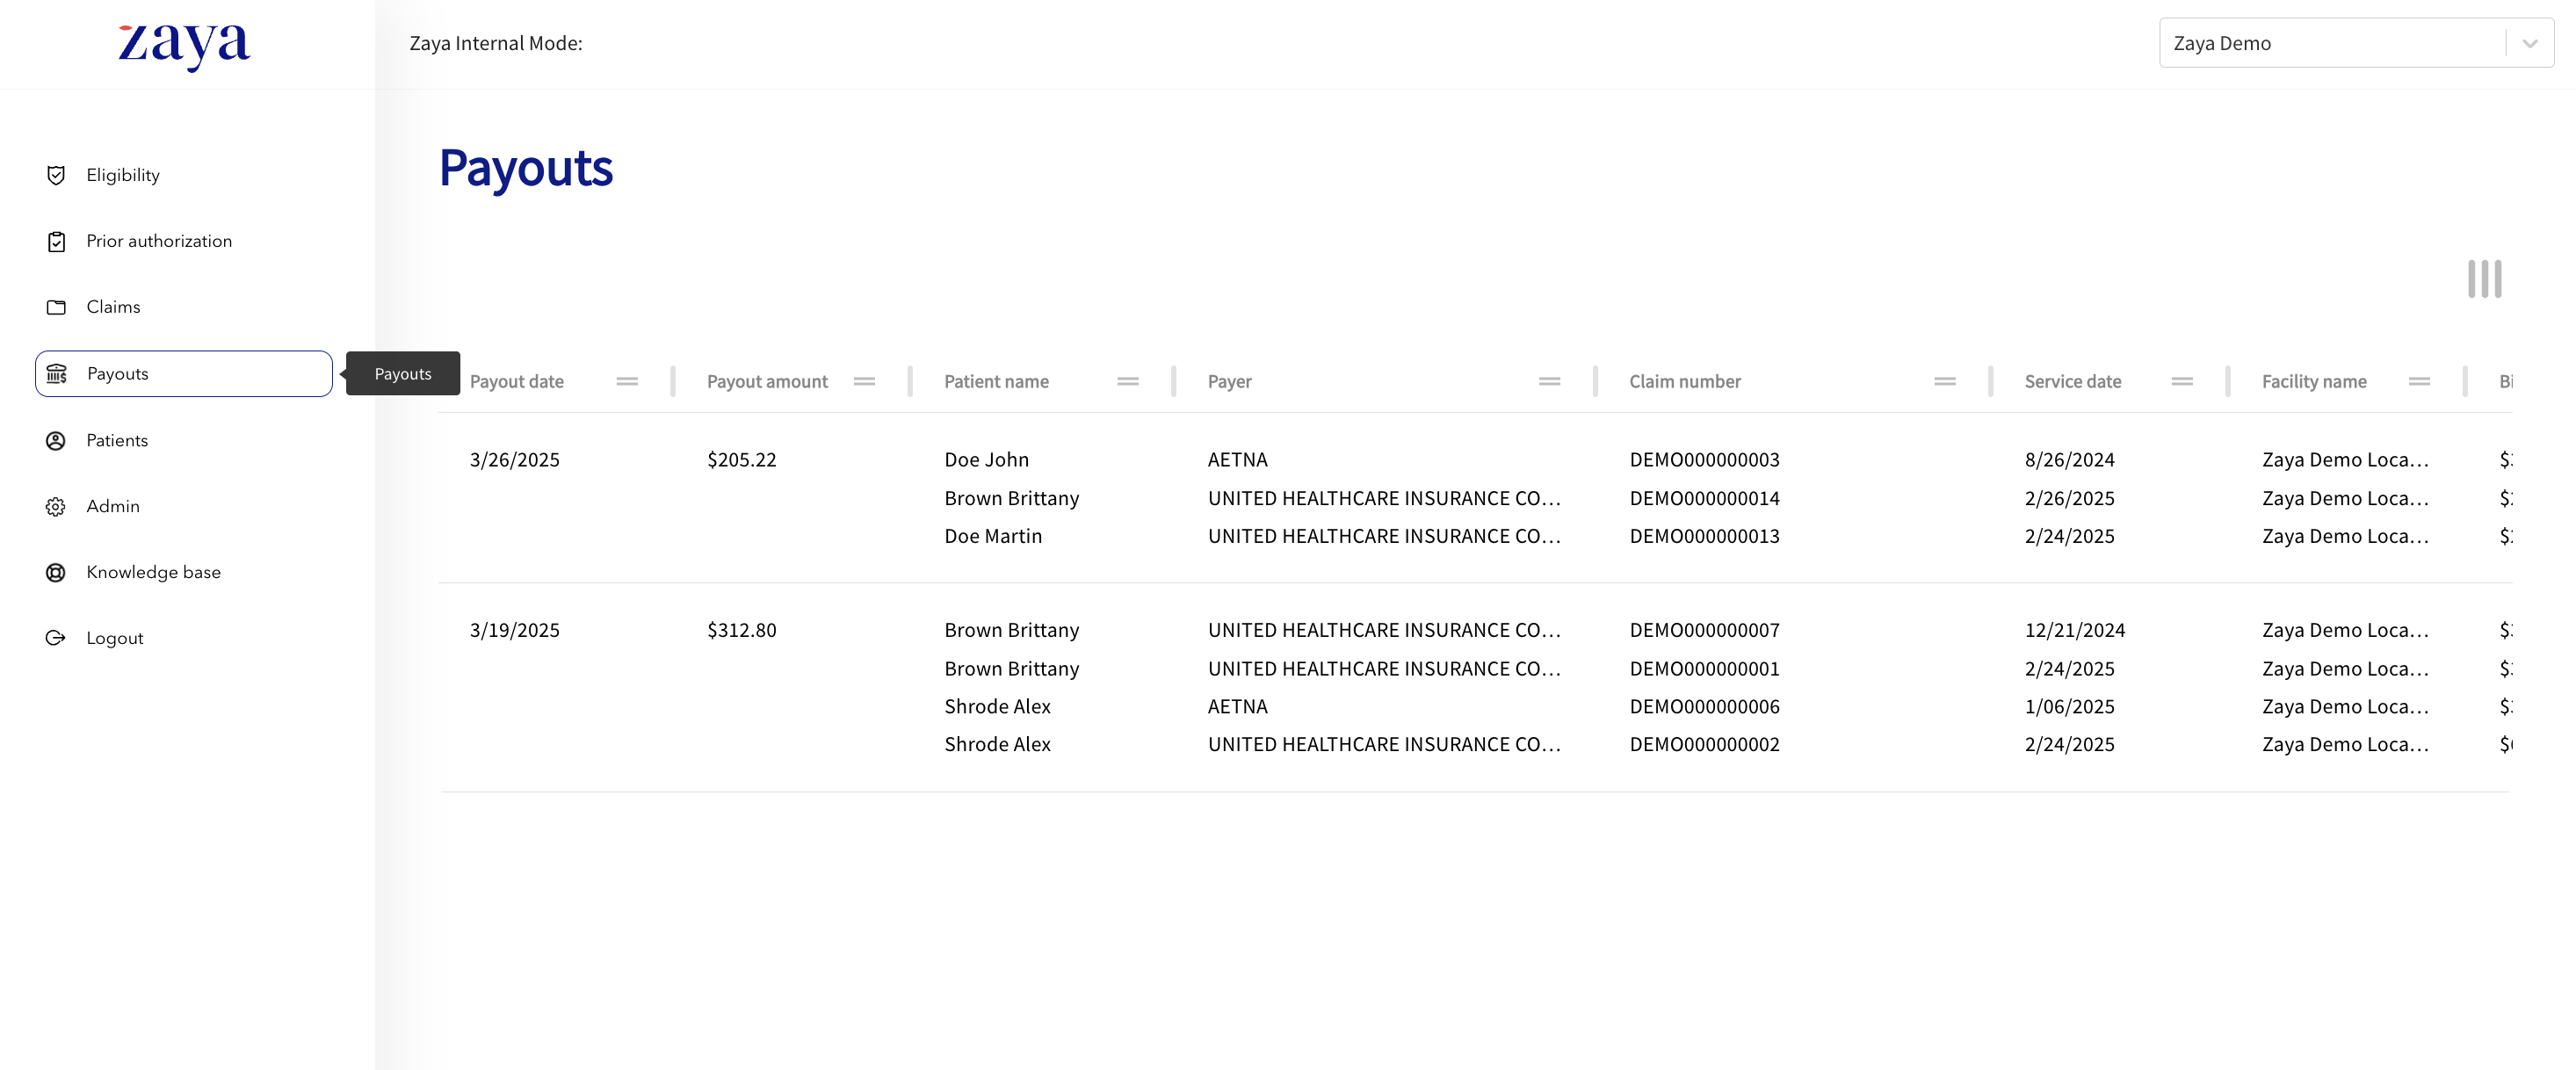Click the Zaya logo

(x=184, y=44)
